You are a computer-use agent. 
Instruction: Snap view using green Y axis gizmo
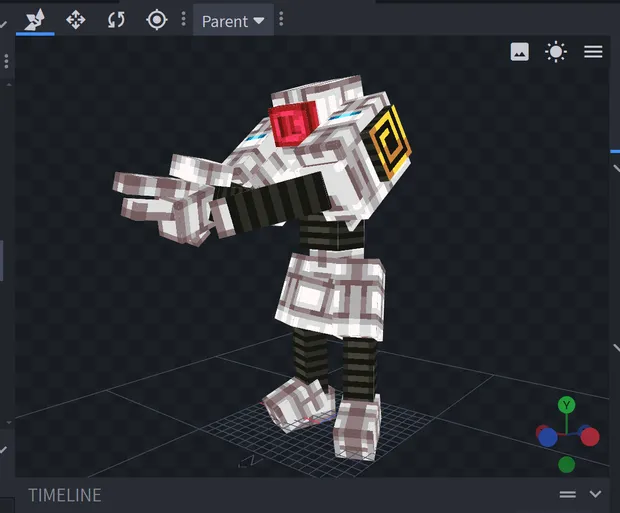(x=566, y=405)
